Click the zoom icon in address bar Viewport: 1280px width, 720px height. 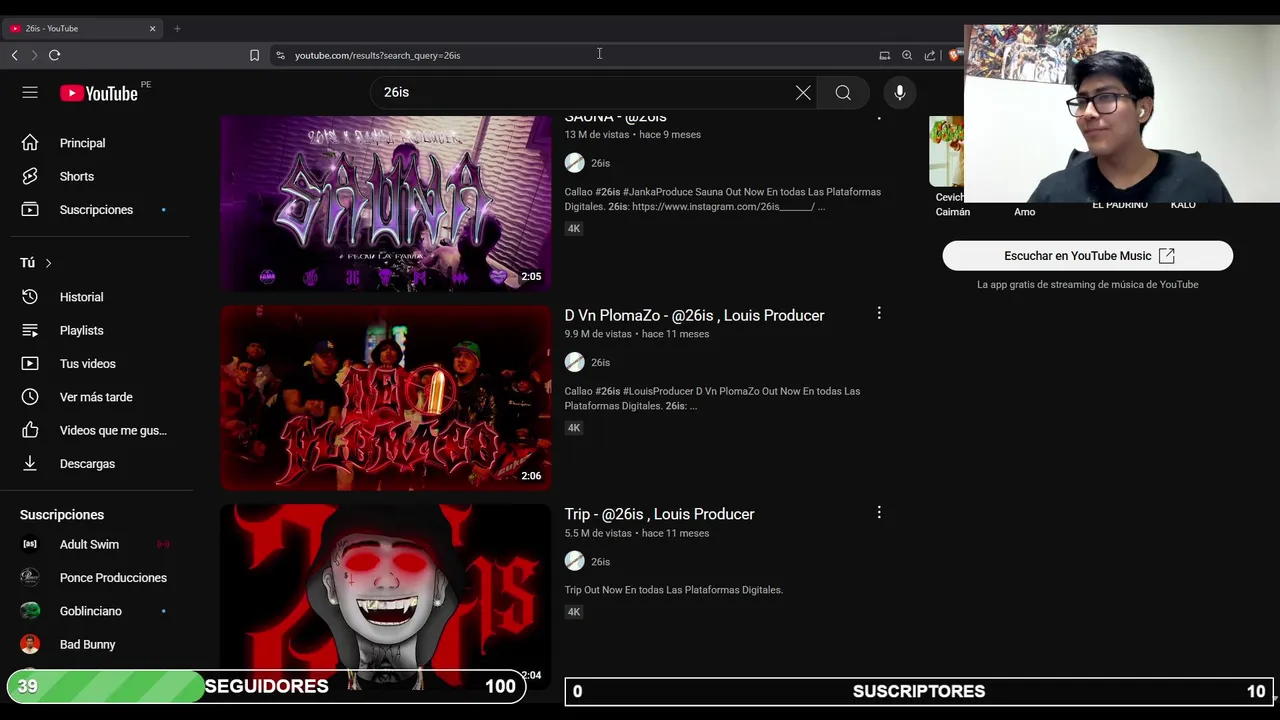[x=907, y=55]
